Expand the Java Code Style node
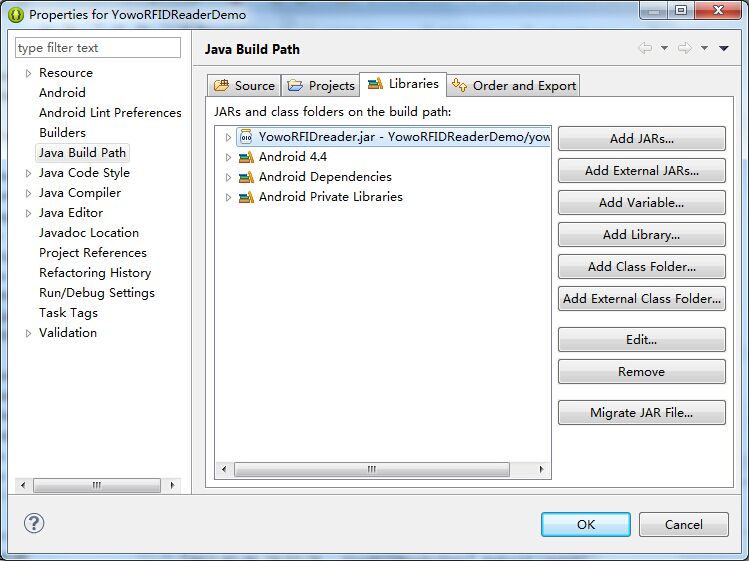 28,173
